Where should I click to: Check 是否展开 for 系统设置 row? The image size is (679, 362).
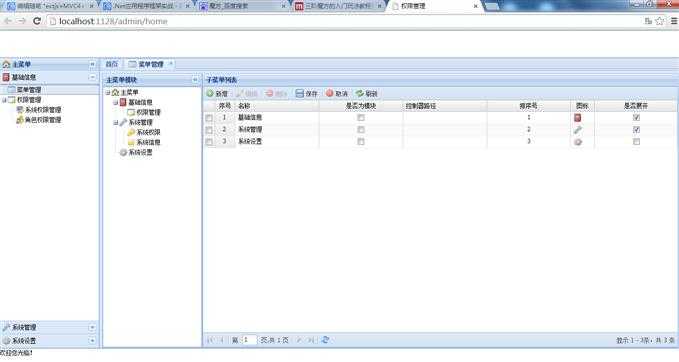636,142
